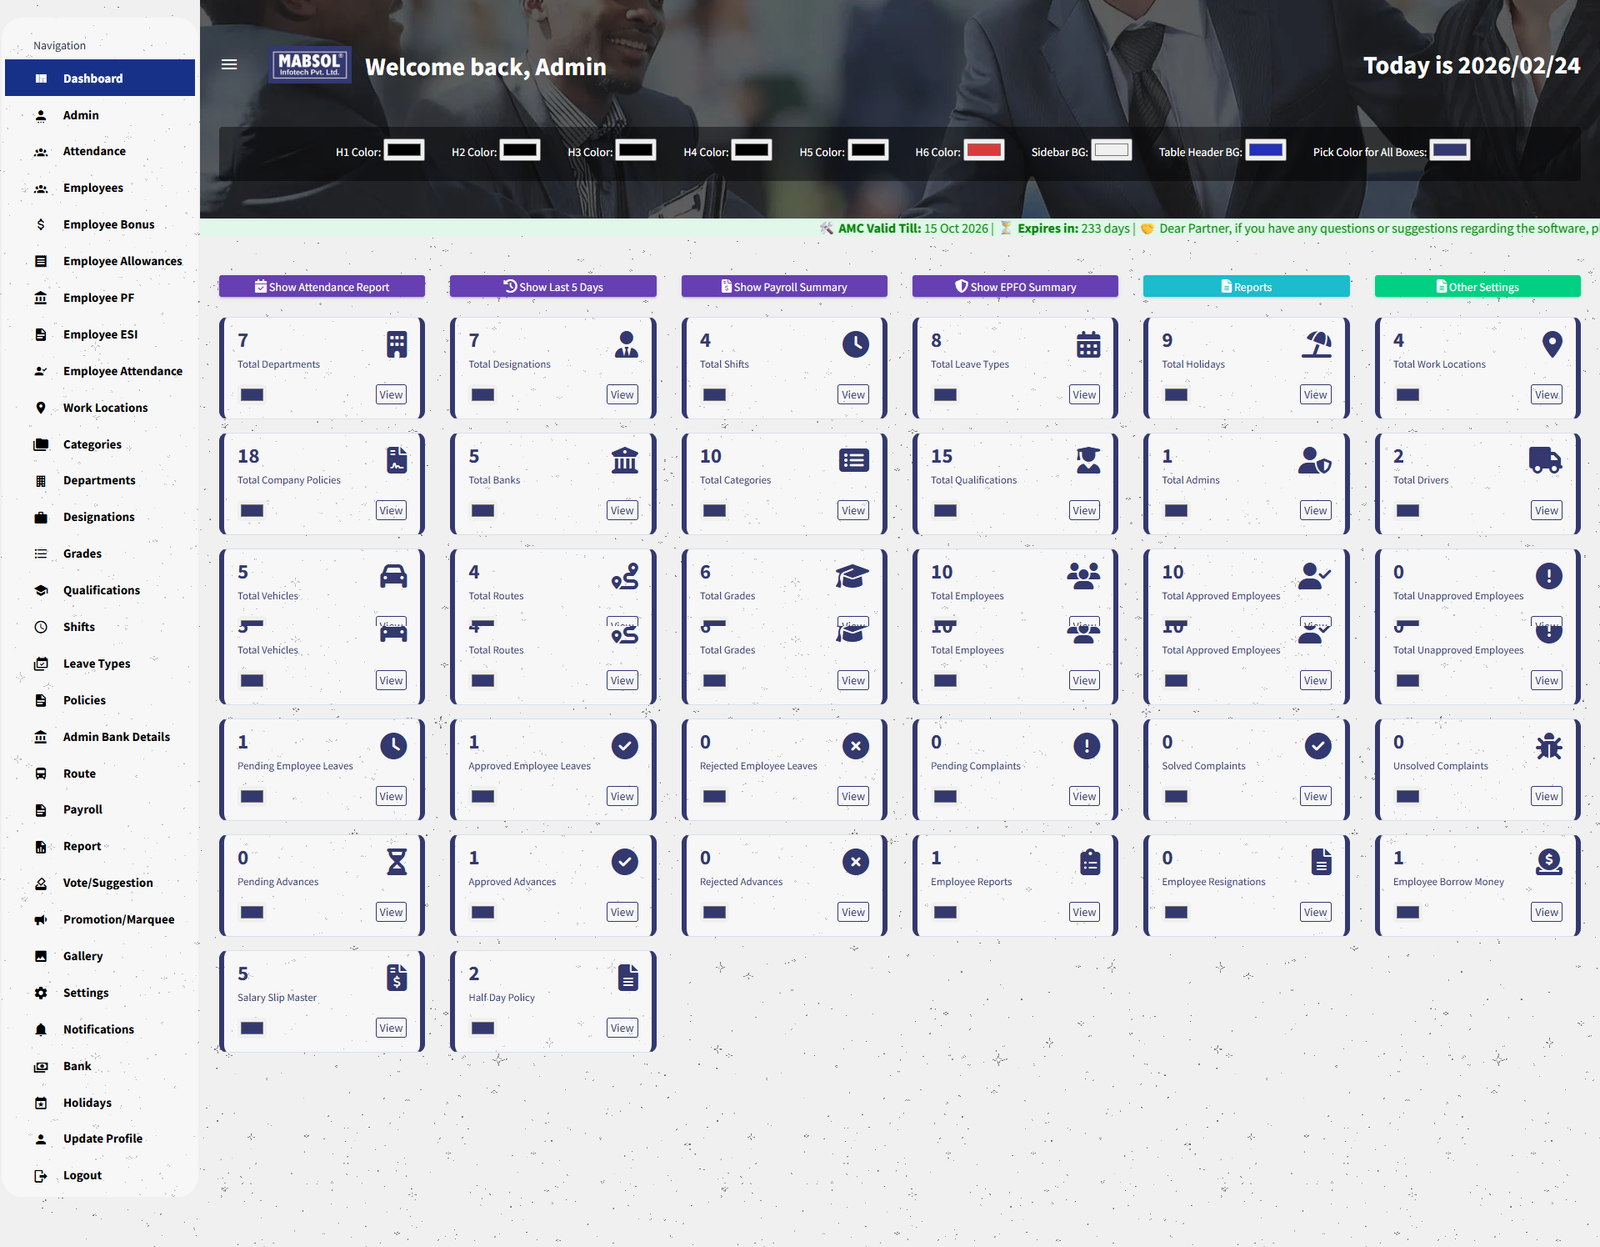Click the notifications bell icon in sidebar

(x=41, y=1029)
